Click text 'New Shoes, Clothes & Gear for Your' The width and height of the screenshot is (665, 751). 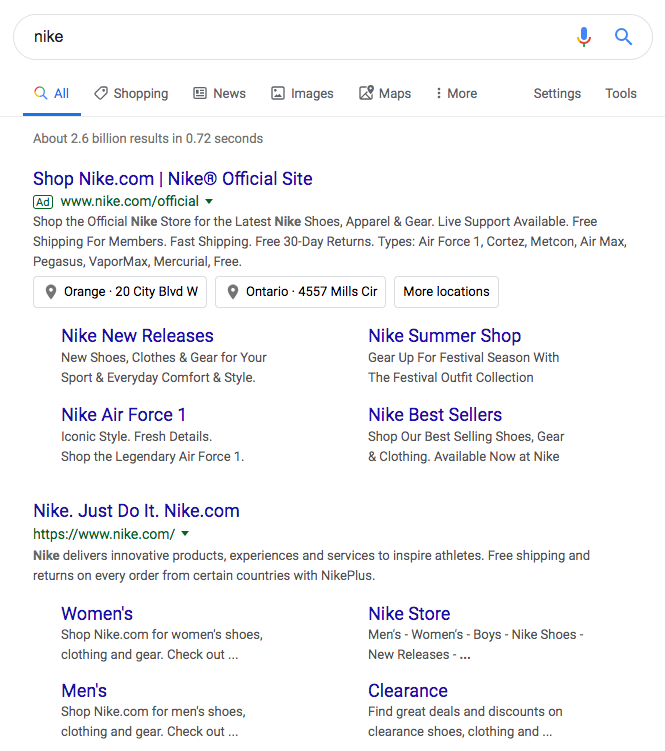click(x=164, y=358)
